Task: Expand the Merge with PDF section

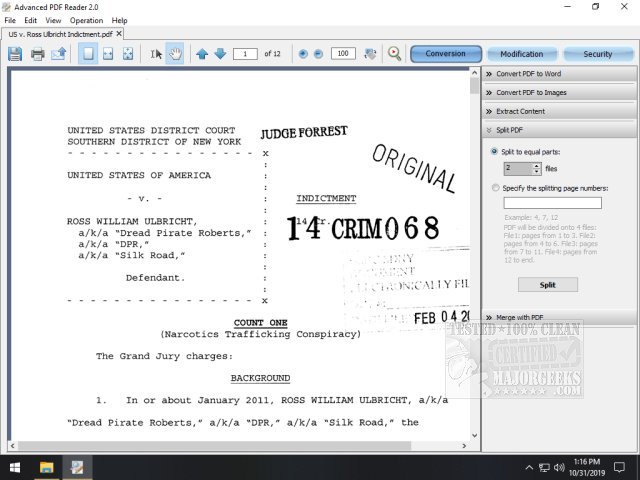Action: 559,317
